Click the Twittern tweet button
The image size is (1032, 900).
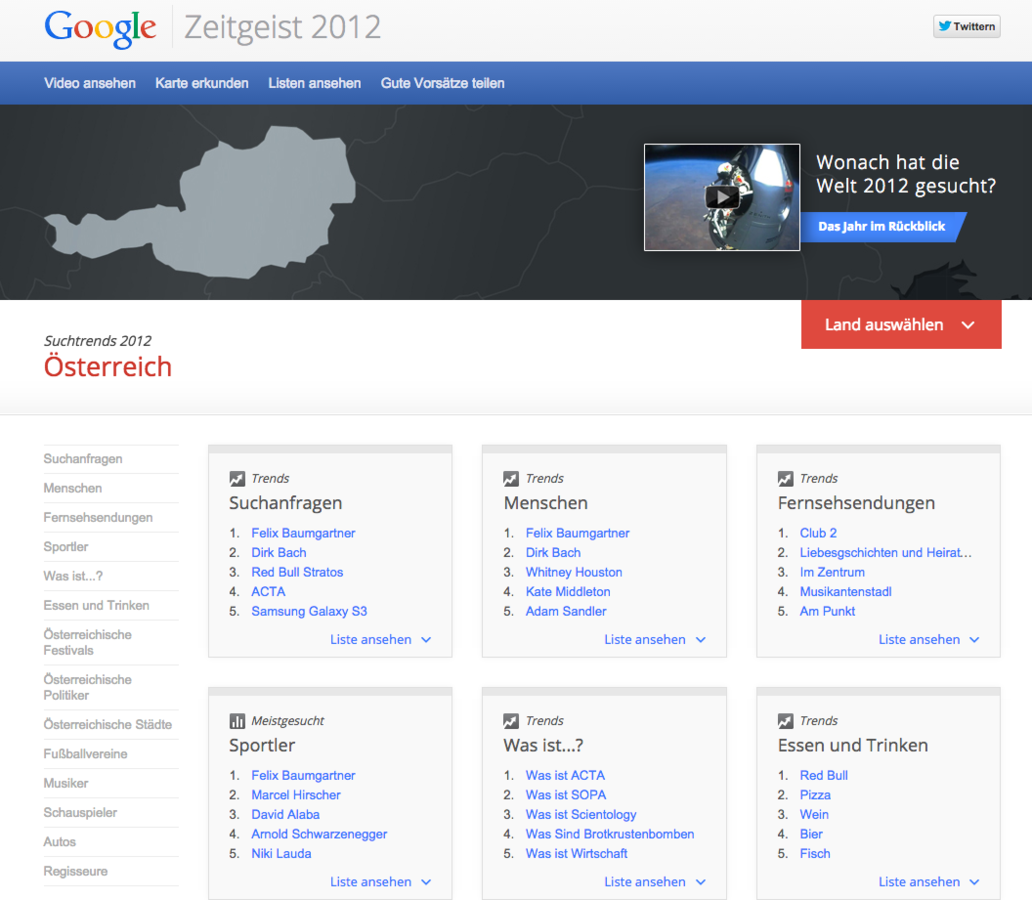pyautogui.click(x=966, y=26)
